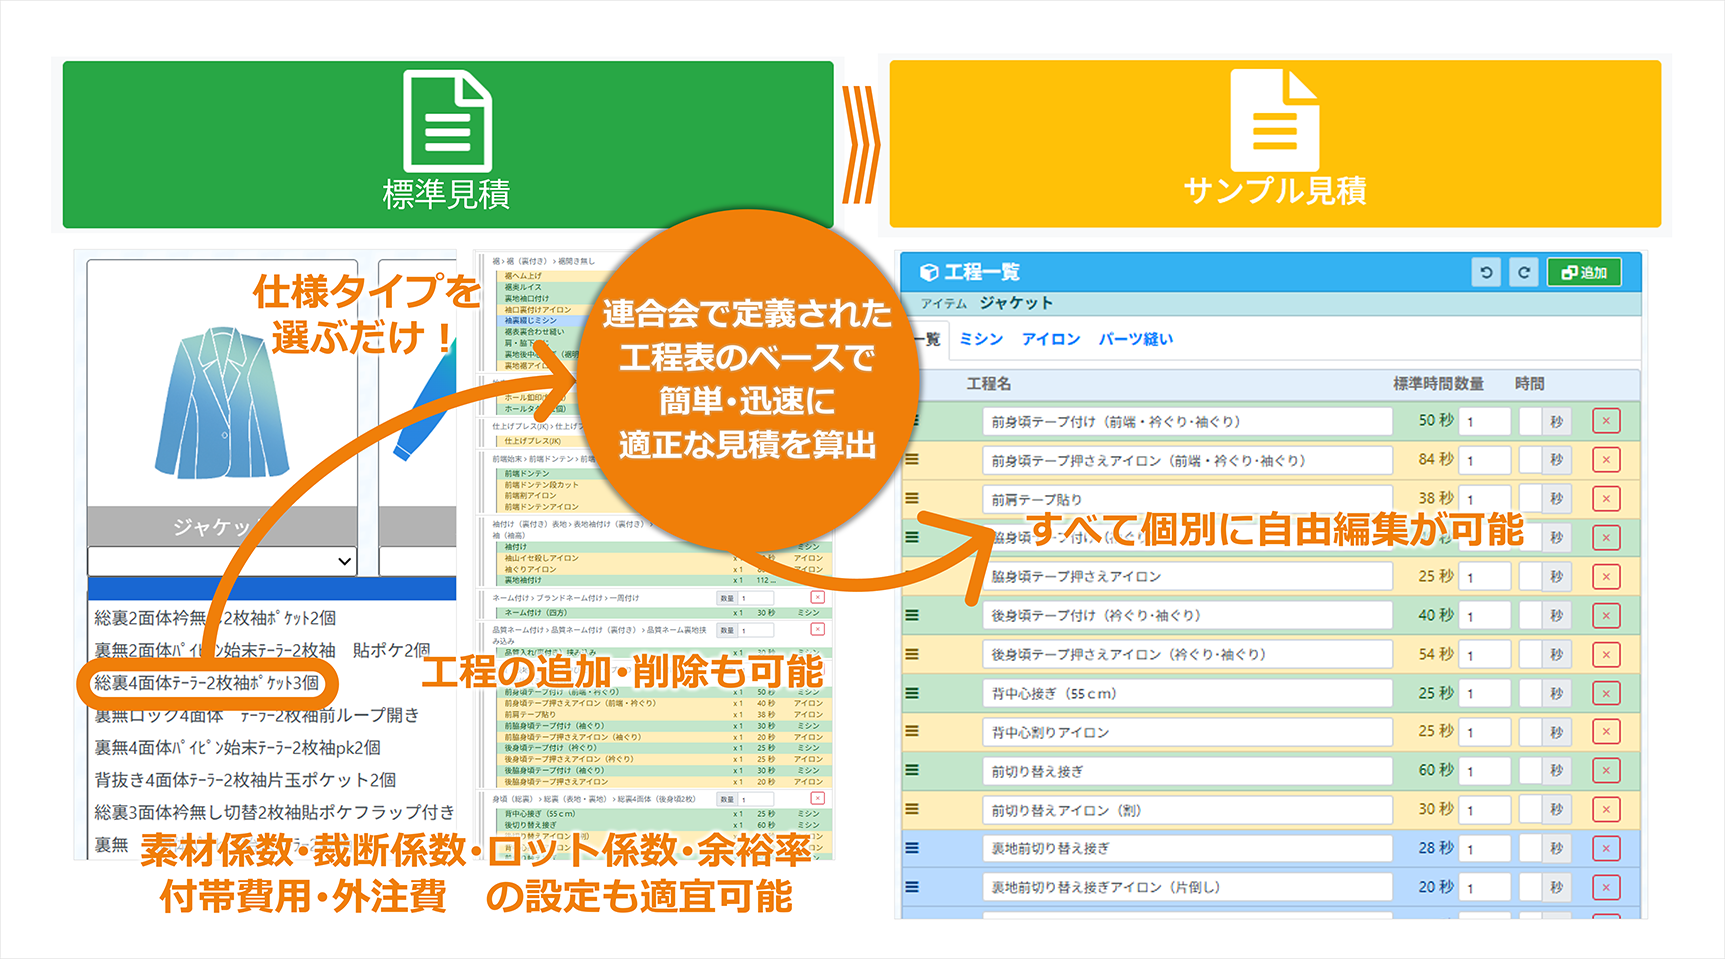This screenshot has height=959, width=1725.
Task: Click the sample estimate document icon
Action: click(x=1274, y=121)
